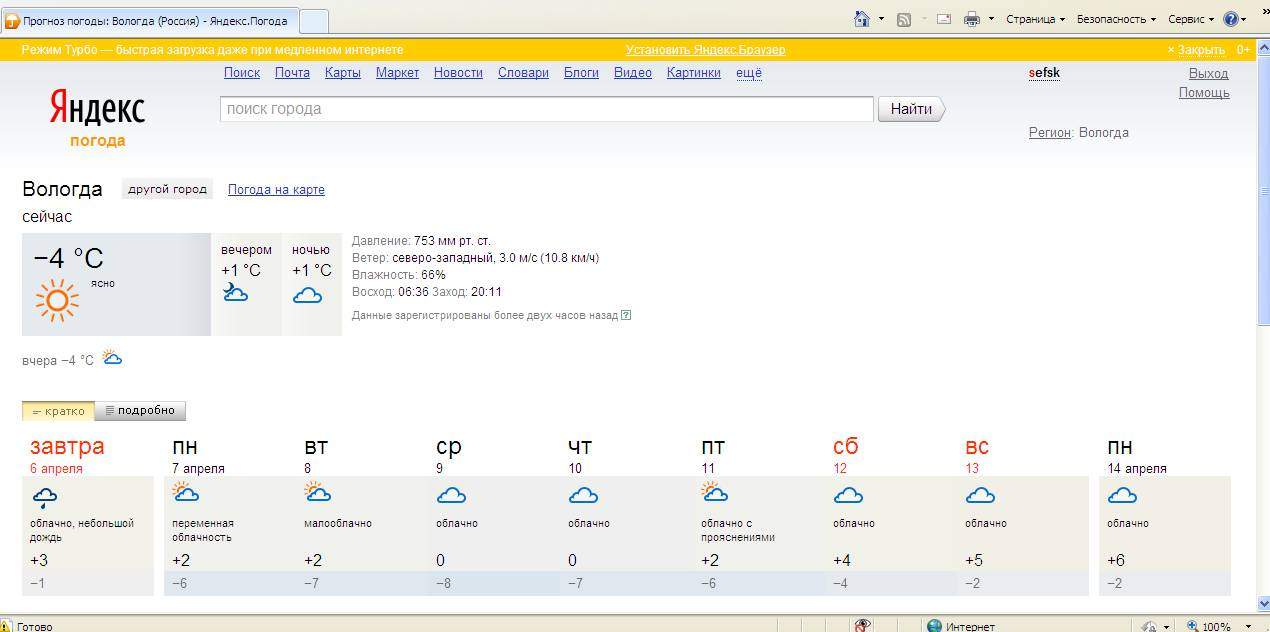This screenshot has width=1270, height=632.
Task: Open the browser Home page icon
Action: (x=862, y=18)
